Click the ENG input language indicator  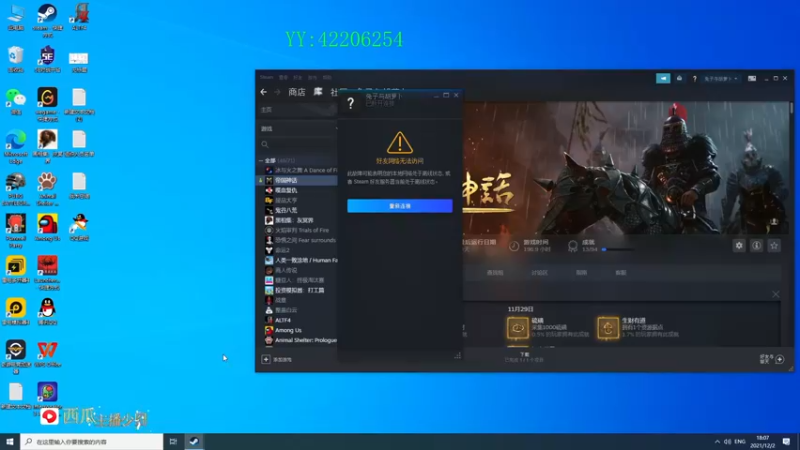point(740,441)
